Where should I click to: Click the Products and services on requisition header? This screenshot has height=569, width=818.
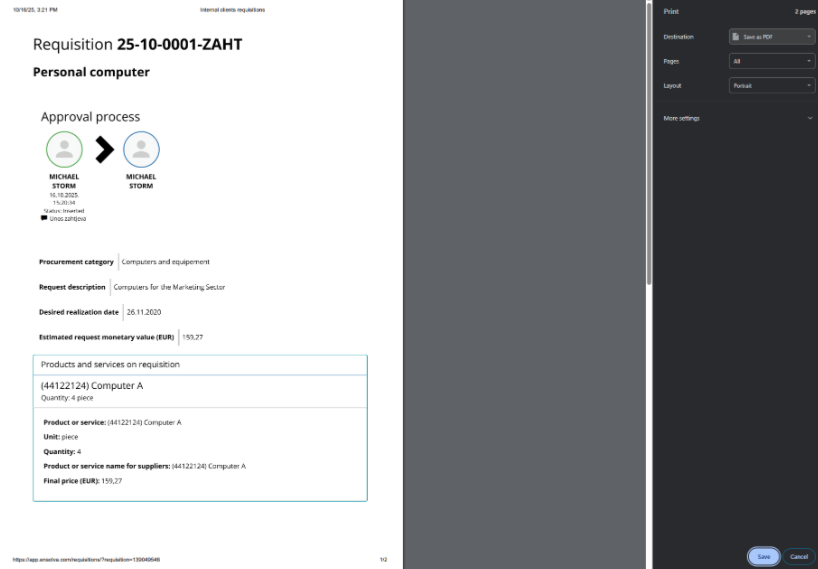point(110,364)
